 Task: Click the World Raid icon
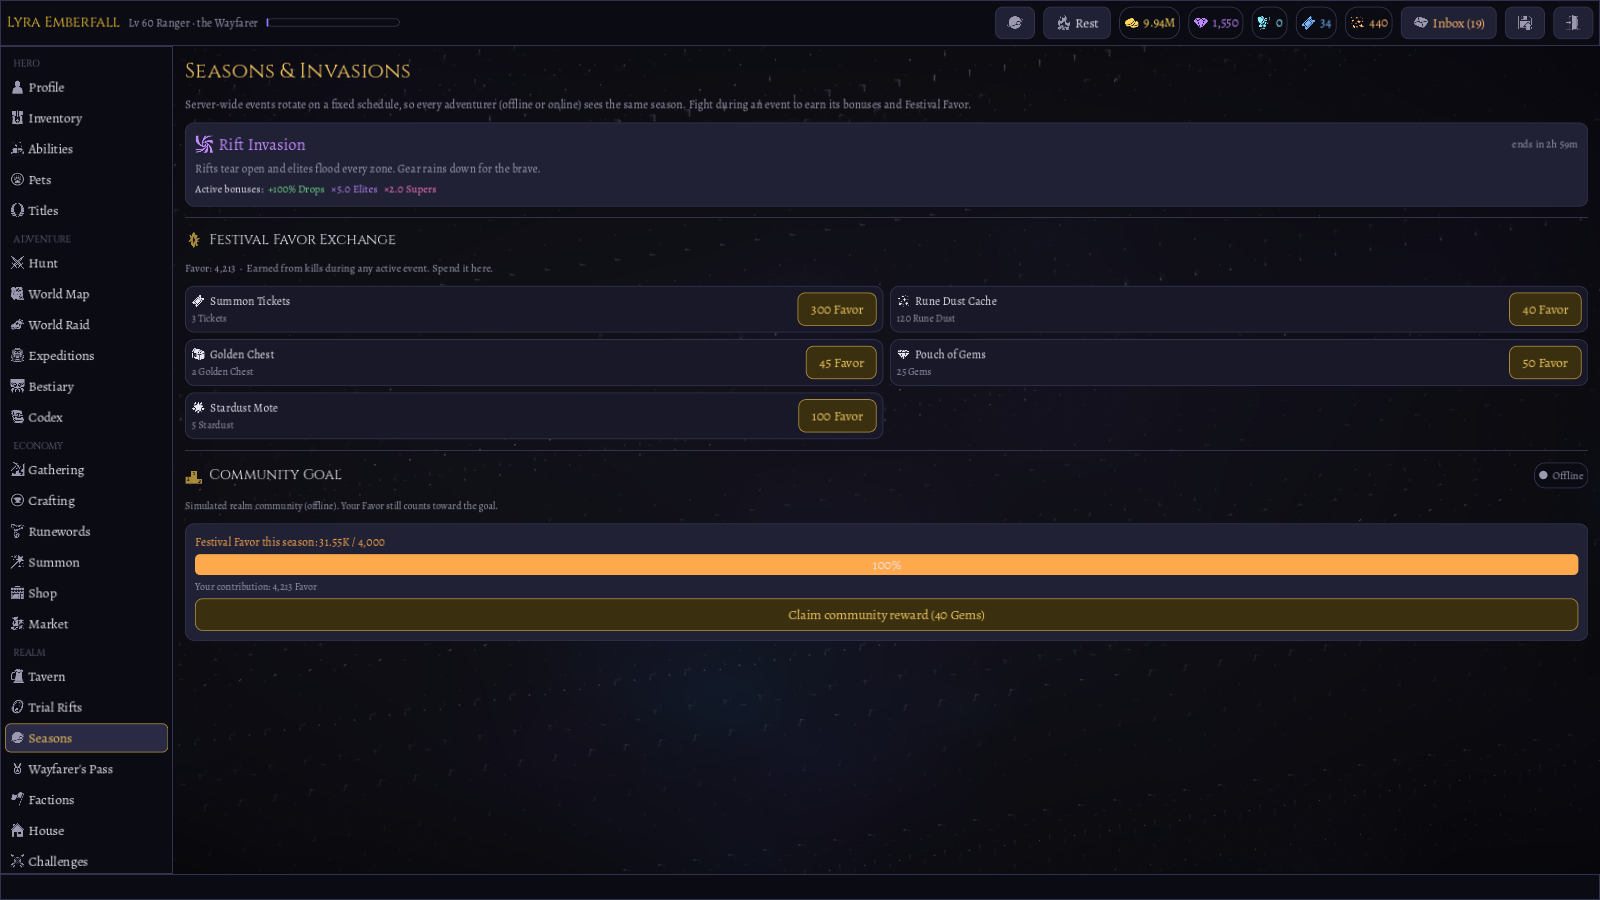(17, 325)
